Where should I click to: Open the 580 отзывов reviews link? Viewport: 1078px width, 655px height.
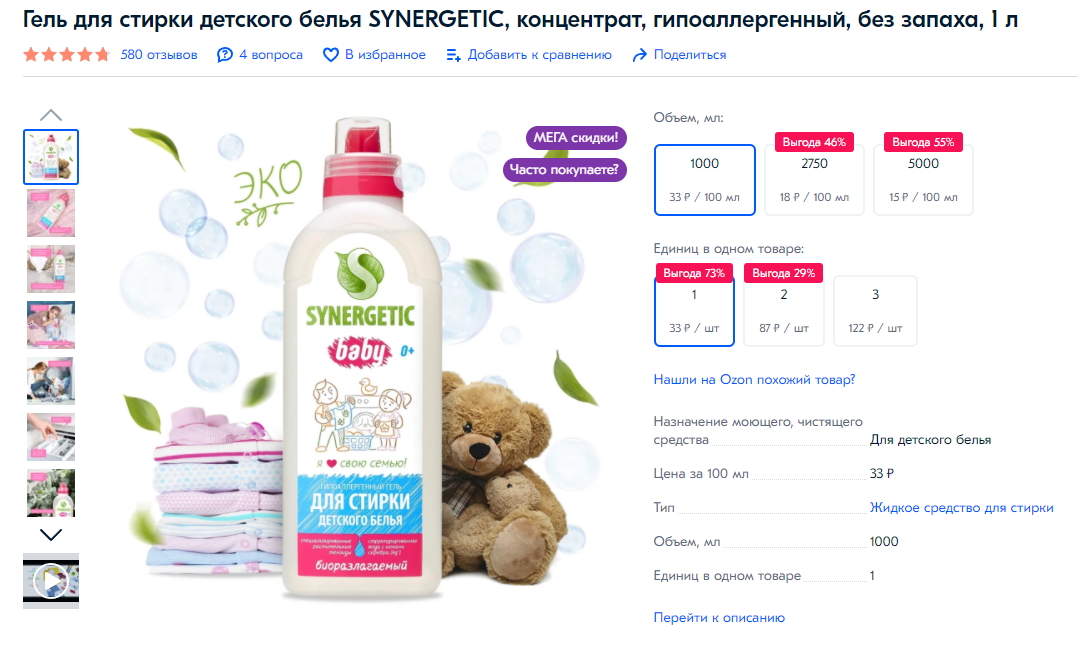tap(159, 55)
